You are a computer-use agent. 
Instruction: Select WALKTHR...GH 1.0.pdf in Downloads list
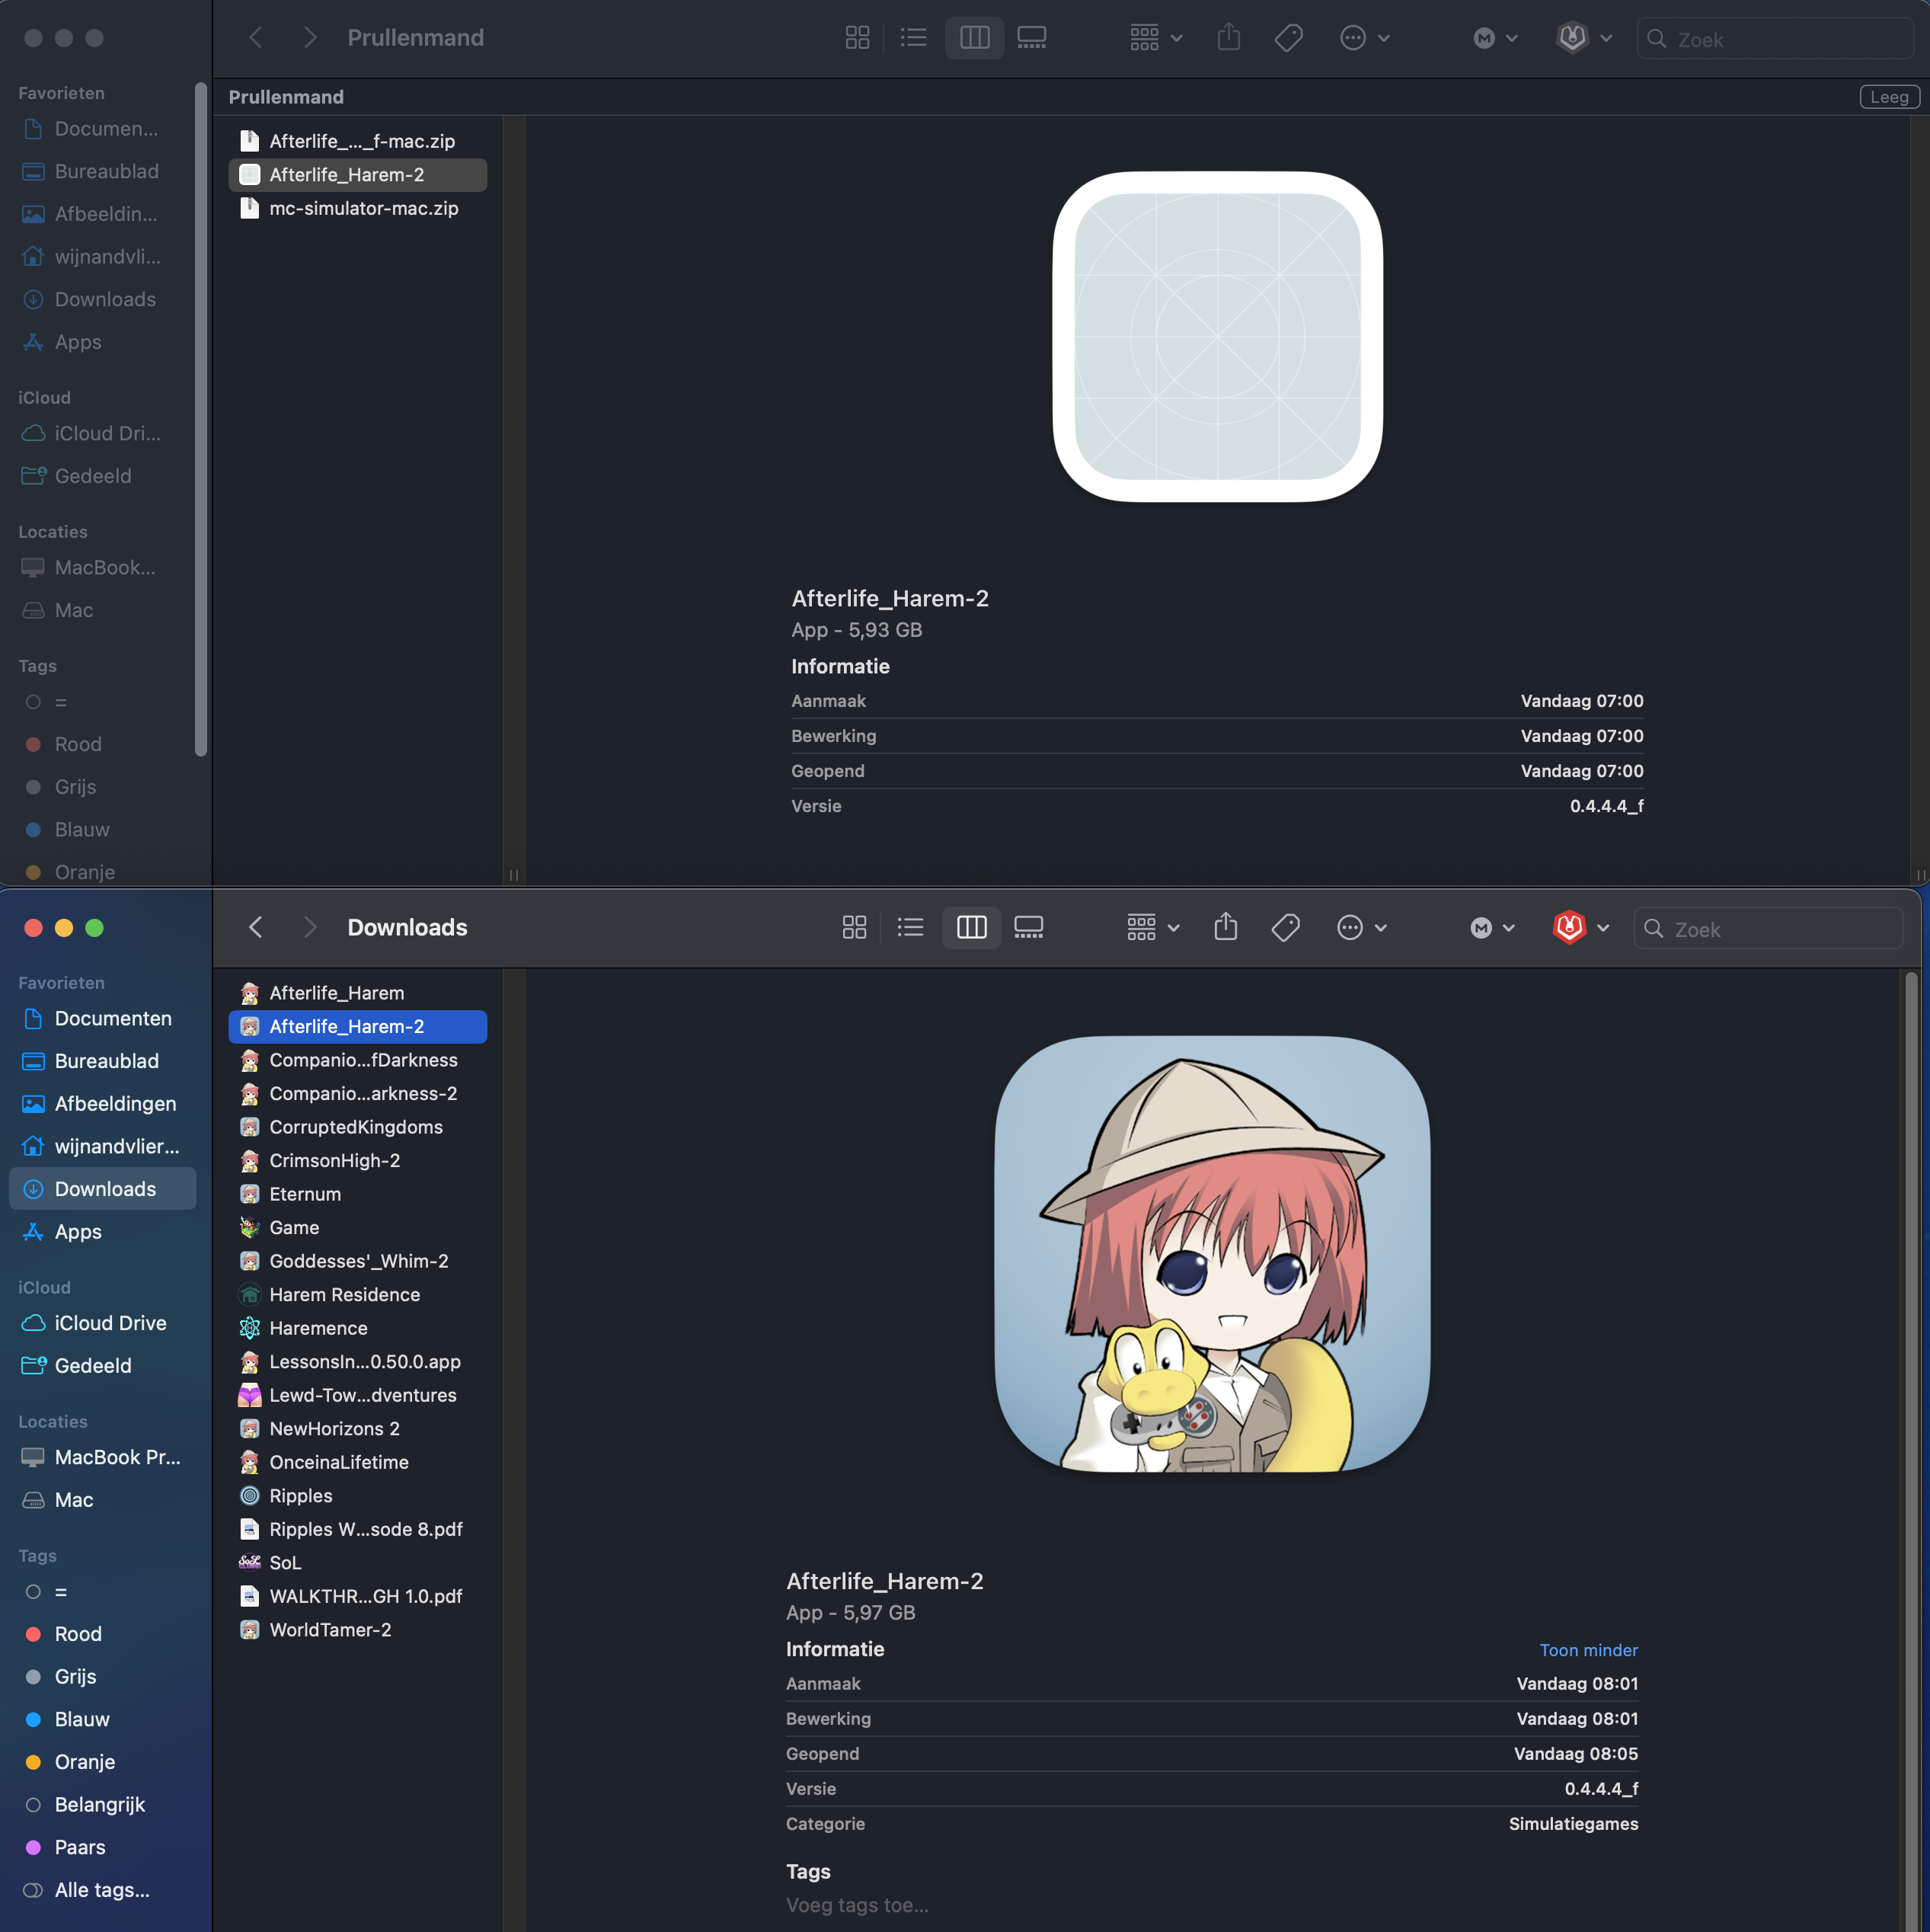click(358, 1597)
